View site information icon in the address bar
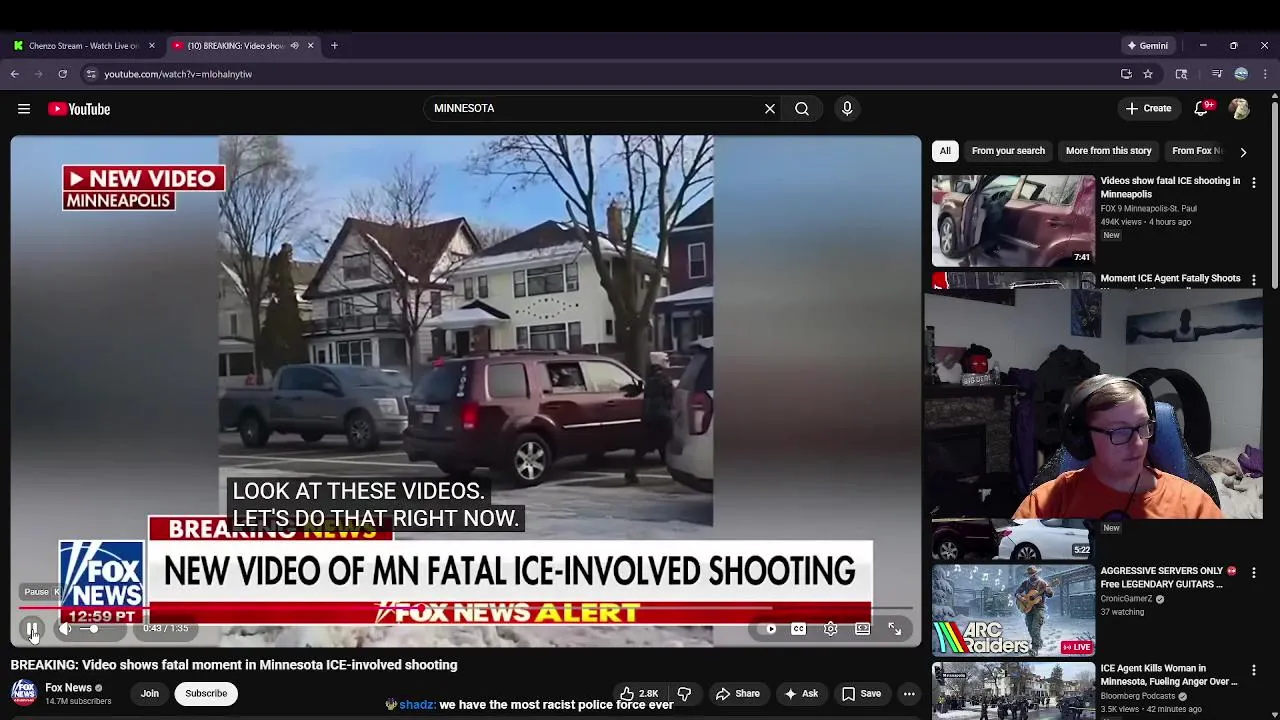The height and width of the screenshot is (720, 1280). (91, 74)
